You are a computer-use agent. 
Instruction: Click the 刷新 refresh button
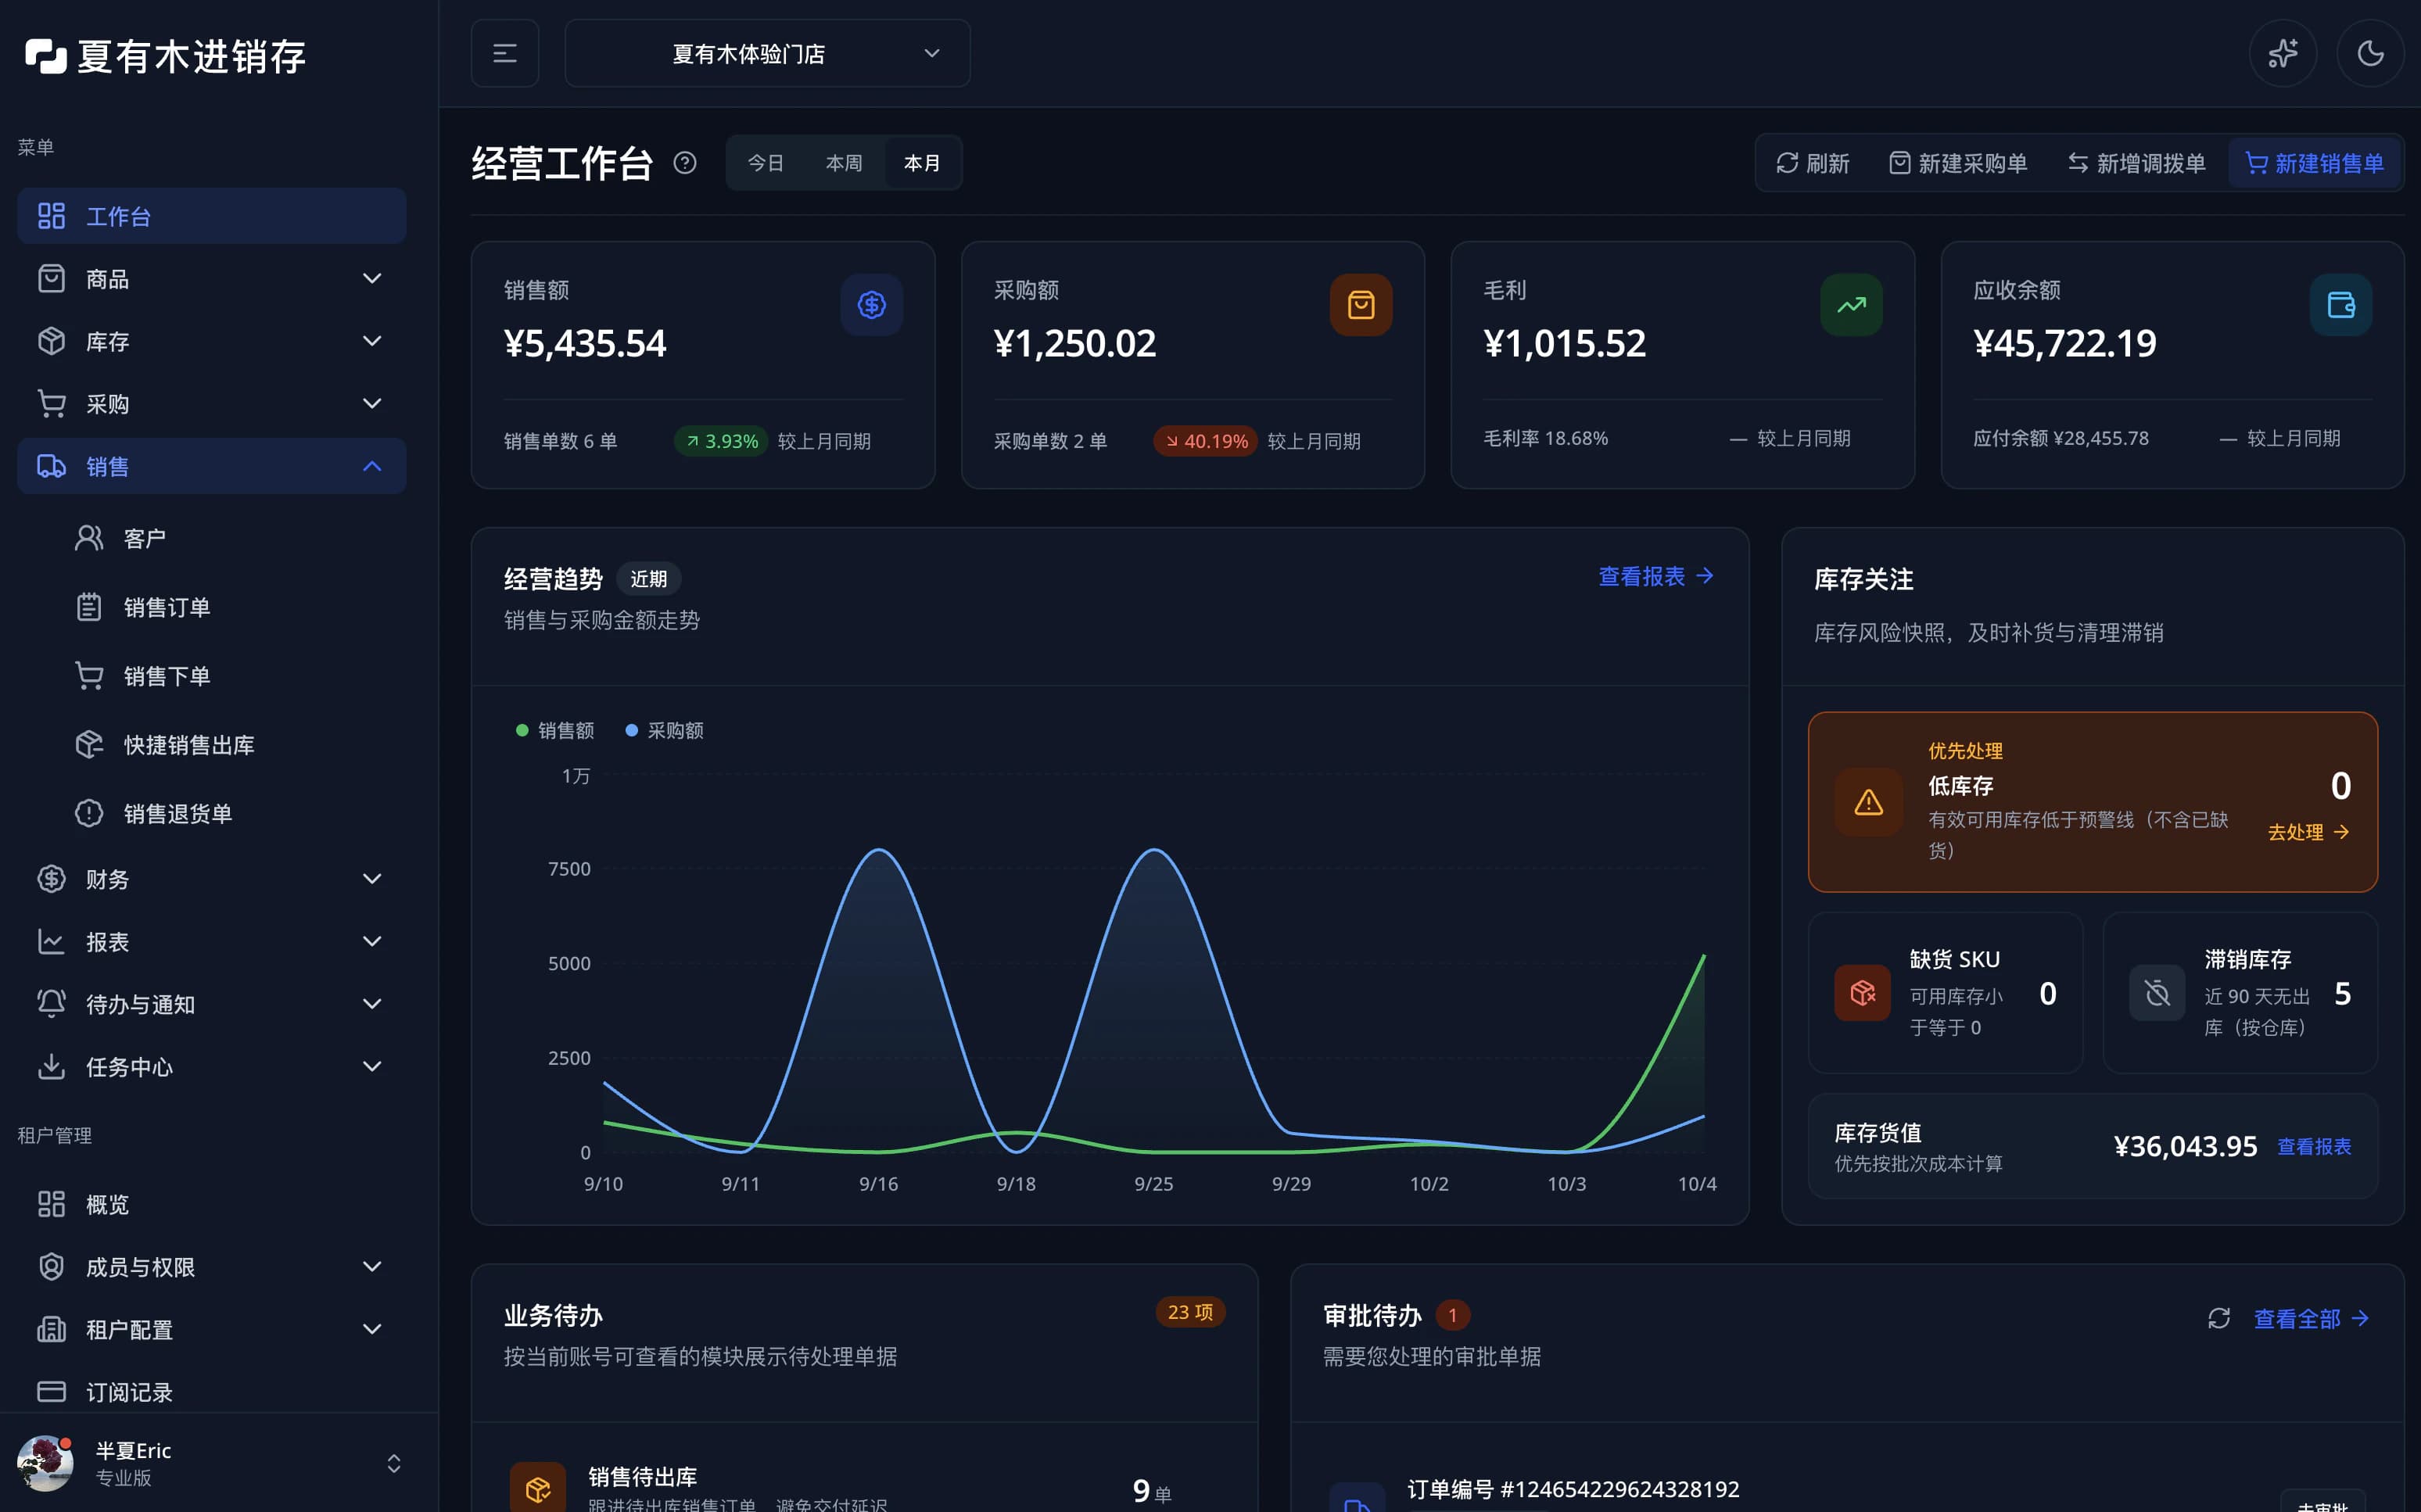pyautogui.click(x=1812, y=163)
